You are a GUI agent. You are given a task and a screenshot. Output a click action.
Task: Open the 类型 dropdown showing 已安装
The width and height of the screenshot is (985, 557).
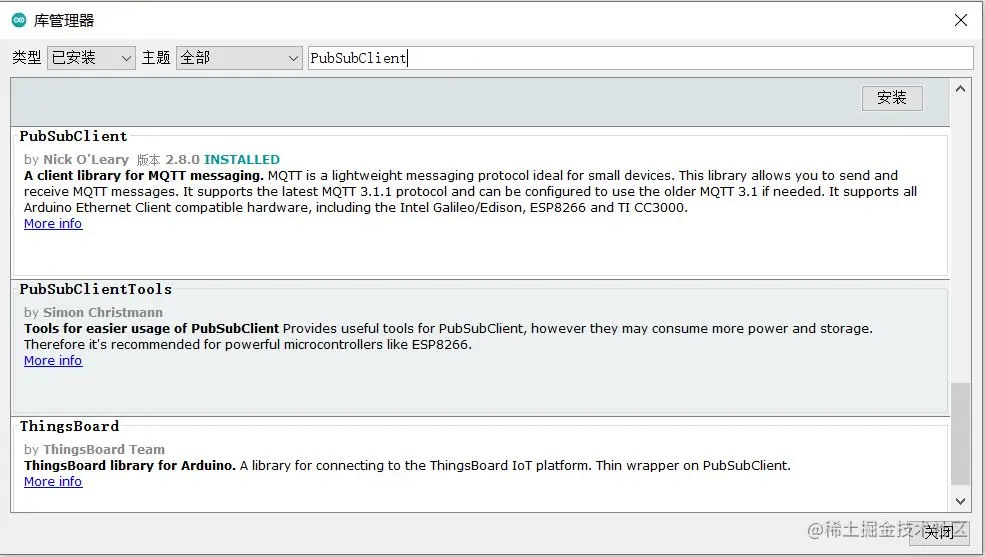91,58
